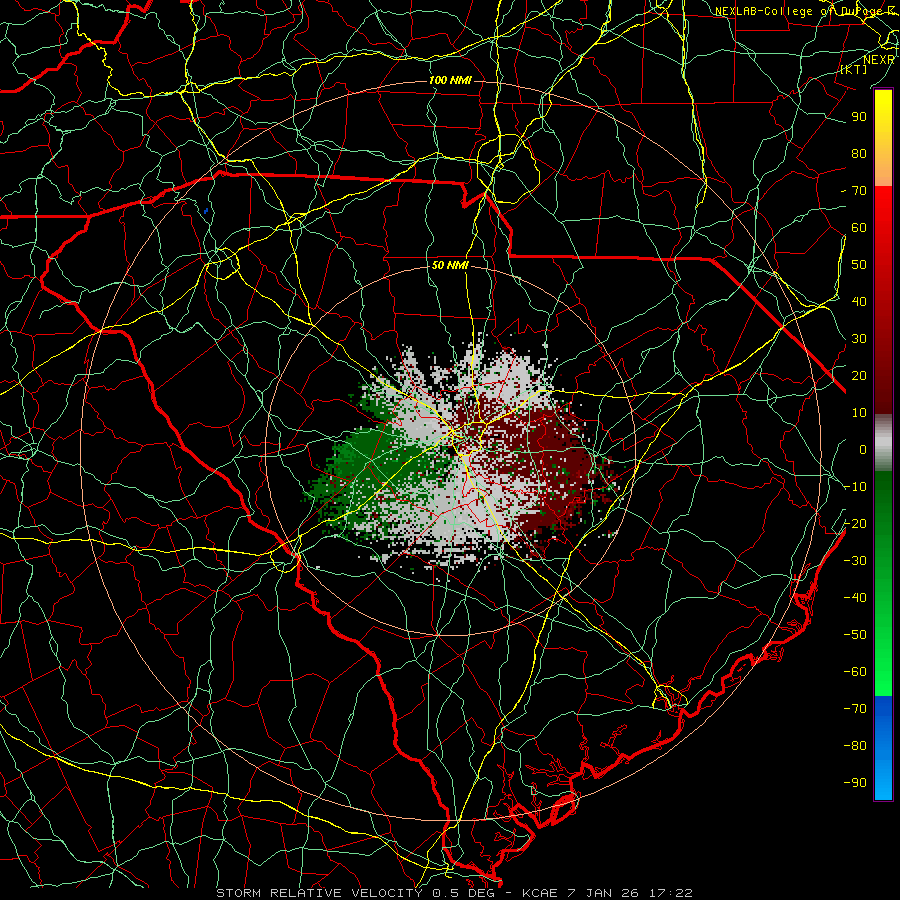The image size is (900, 900).
Task: Select the -40 value on velocity scale
Action: [x=855, y=598]
